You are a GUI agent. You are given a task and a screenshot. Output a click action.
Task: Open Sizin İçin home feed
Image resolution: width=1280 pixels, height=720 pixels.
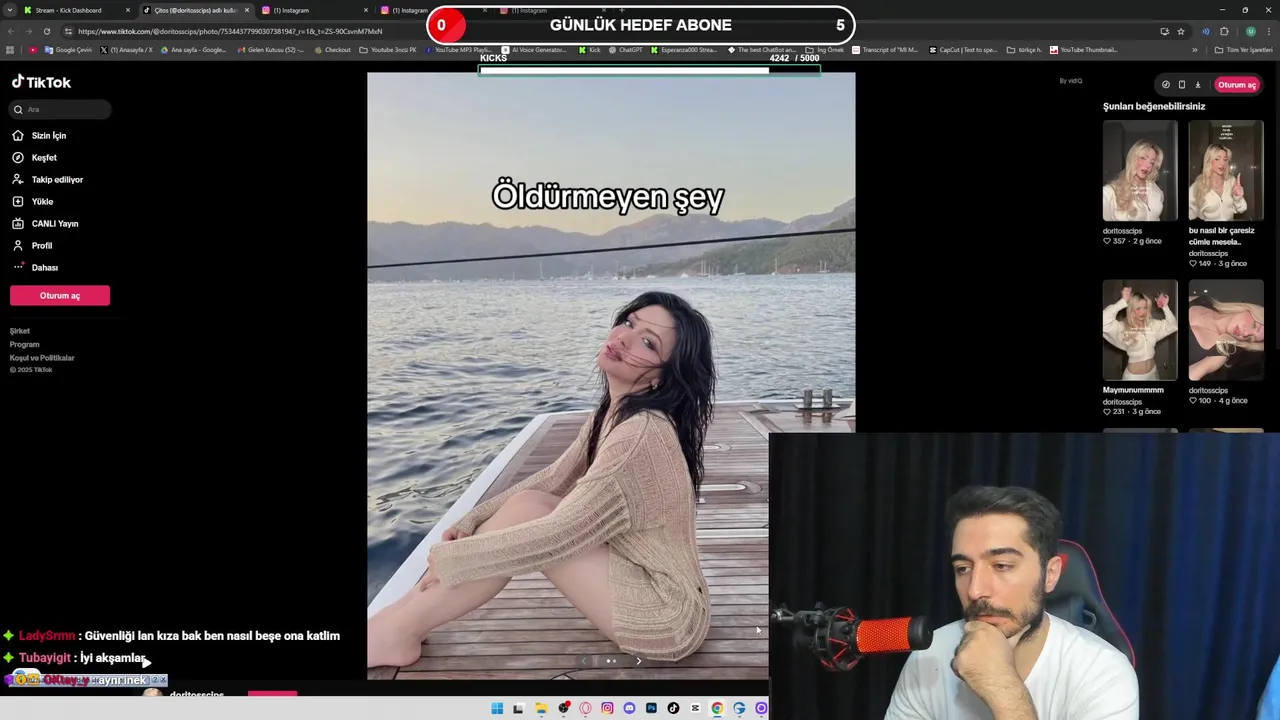(x=39, y=135)
